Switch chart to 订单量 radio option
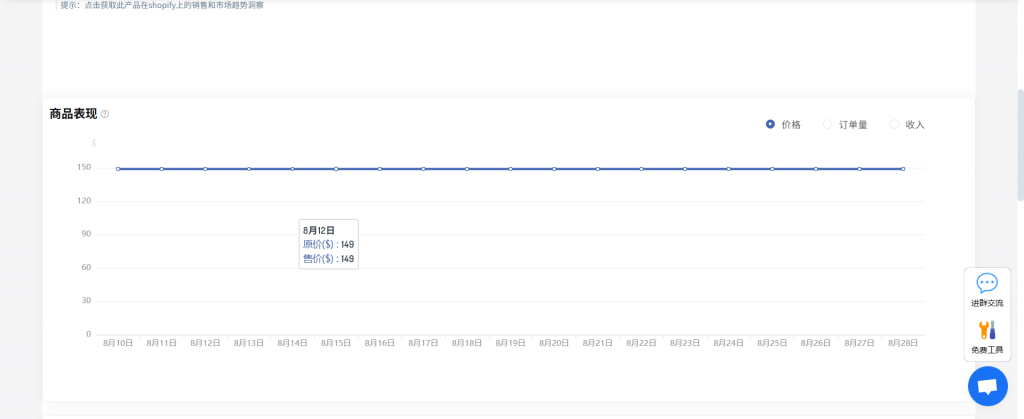Image resolution: width=1024 pixels, height=419 pixels. tap(827, 124)
